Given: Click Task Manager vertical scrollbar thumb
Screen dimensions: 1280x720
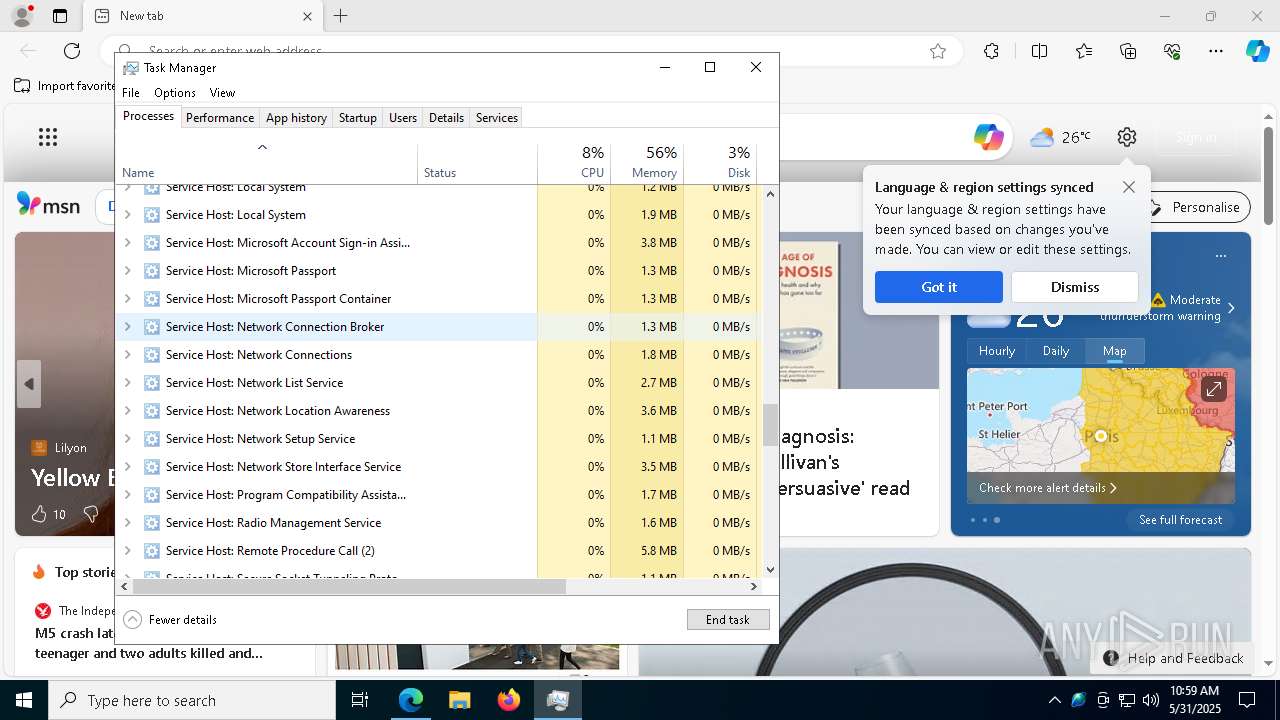Looking at the screenshot, I should (x=770, y=424).
